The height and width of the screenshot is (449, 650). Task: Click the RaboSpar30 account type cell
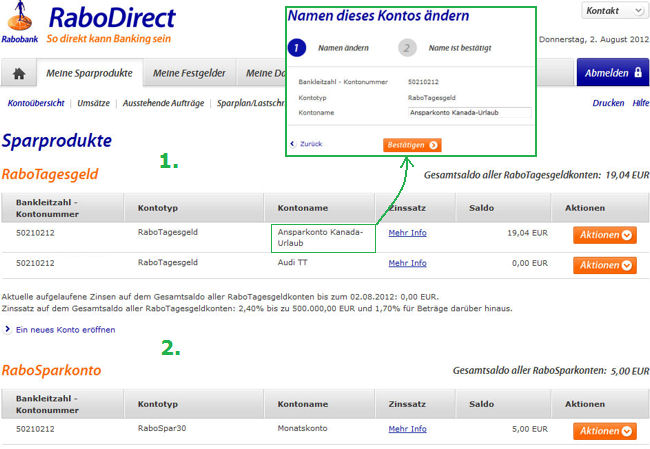coord(162,428)
